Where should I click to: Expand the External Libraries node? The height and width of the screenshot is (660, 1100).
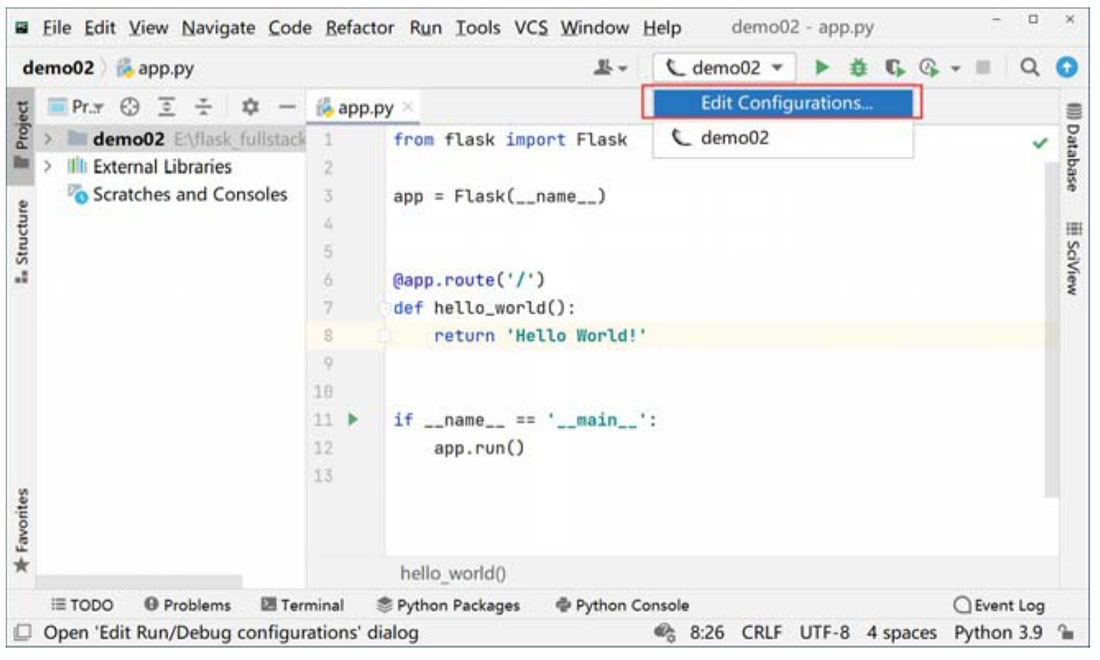pos(48,167)
